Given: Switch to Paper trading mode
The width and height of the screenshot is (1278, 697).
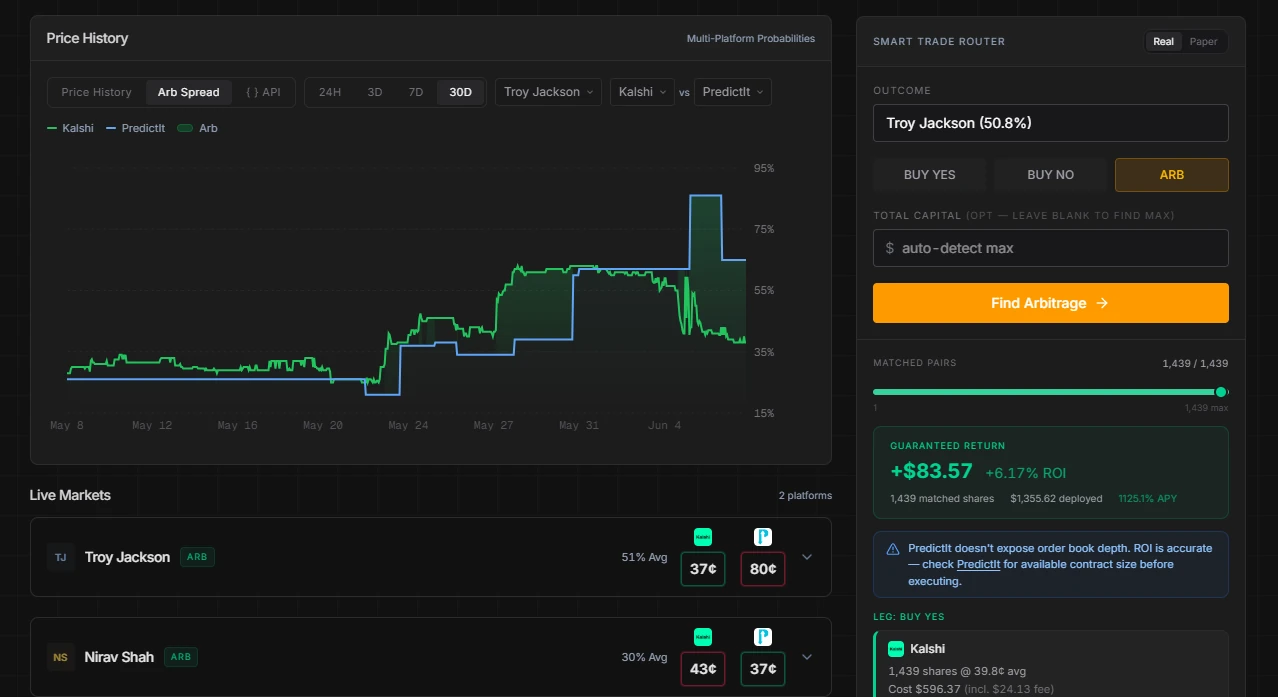Looking at the screenshot, I should (x=1204, y=42).
